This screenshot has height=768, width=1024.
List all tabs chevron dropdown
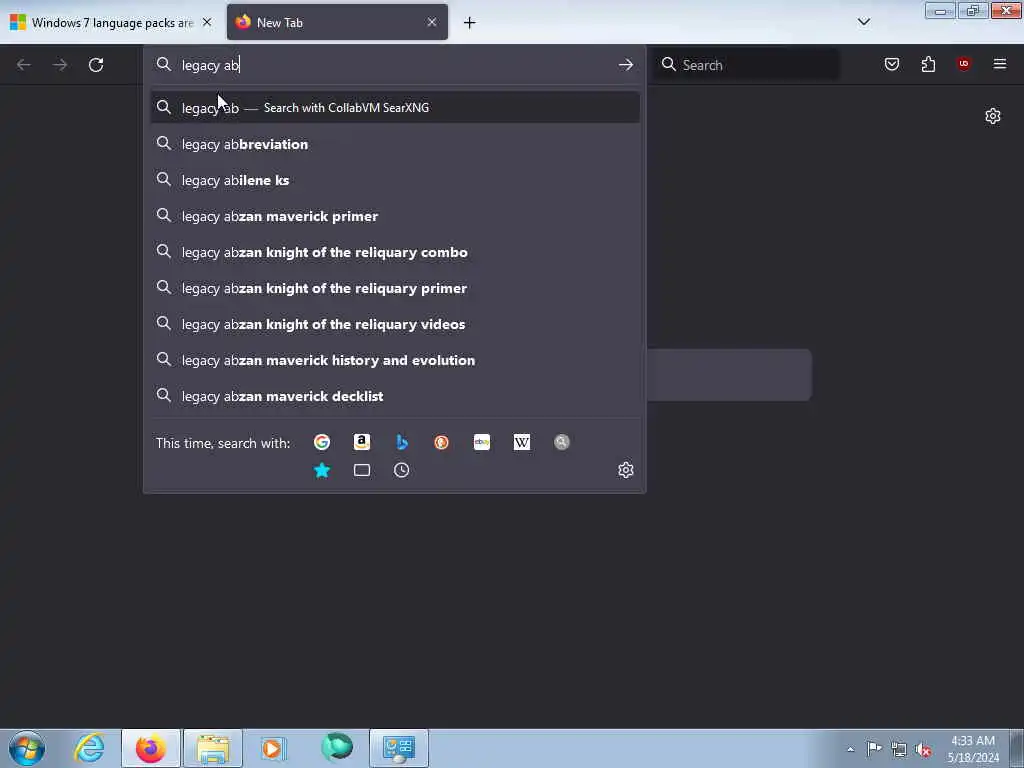click(x=864, y=22)
